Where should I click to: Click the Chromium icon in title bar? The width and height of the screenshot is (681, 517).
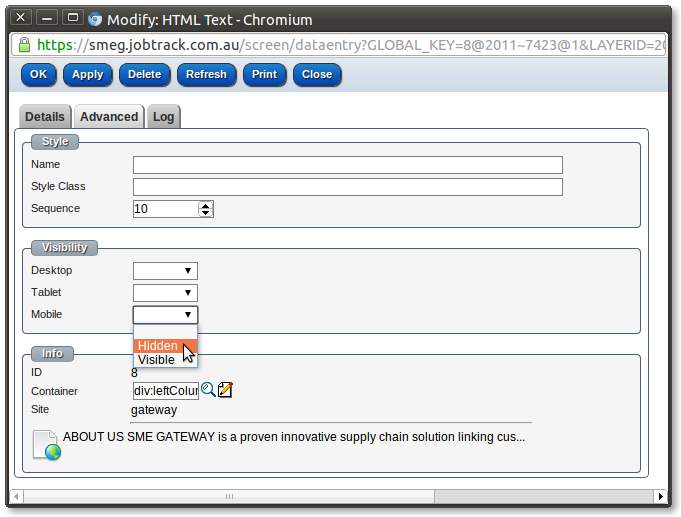tap(96, 19)
